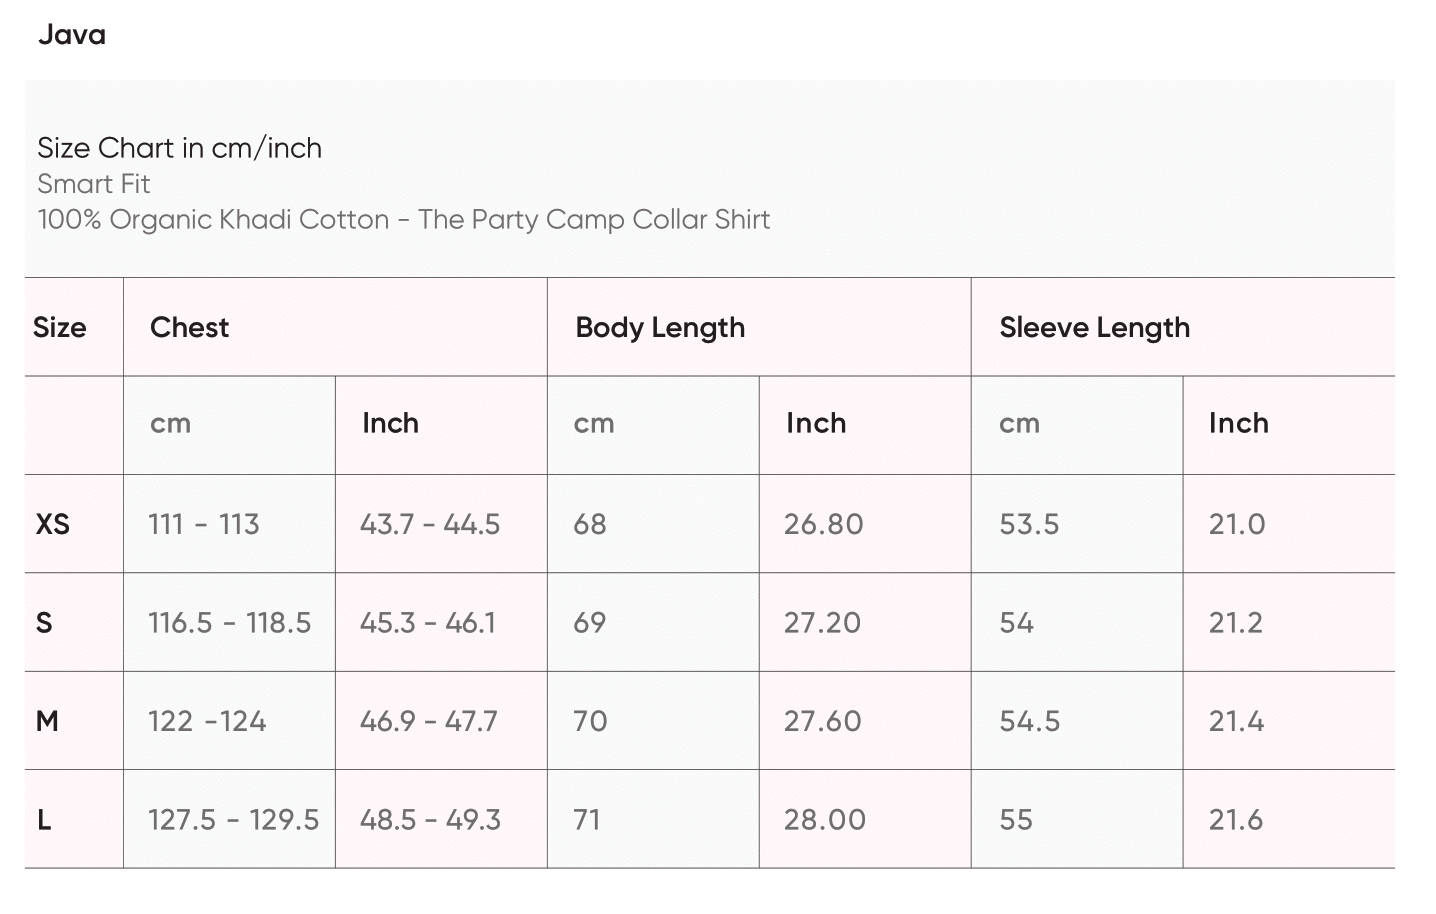Viewport: 1436px width, 914px height.
Task: Select the Body Length column header
Action: click(x=660, y=328)
